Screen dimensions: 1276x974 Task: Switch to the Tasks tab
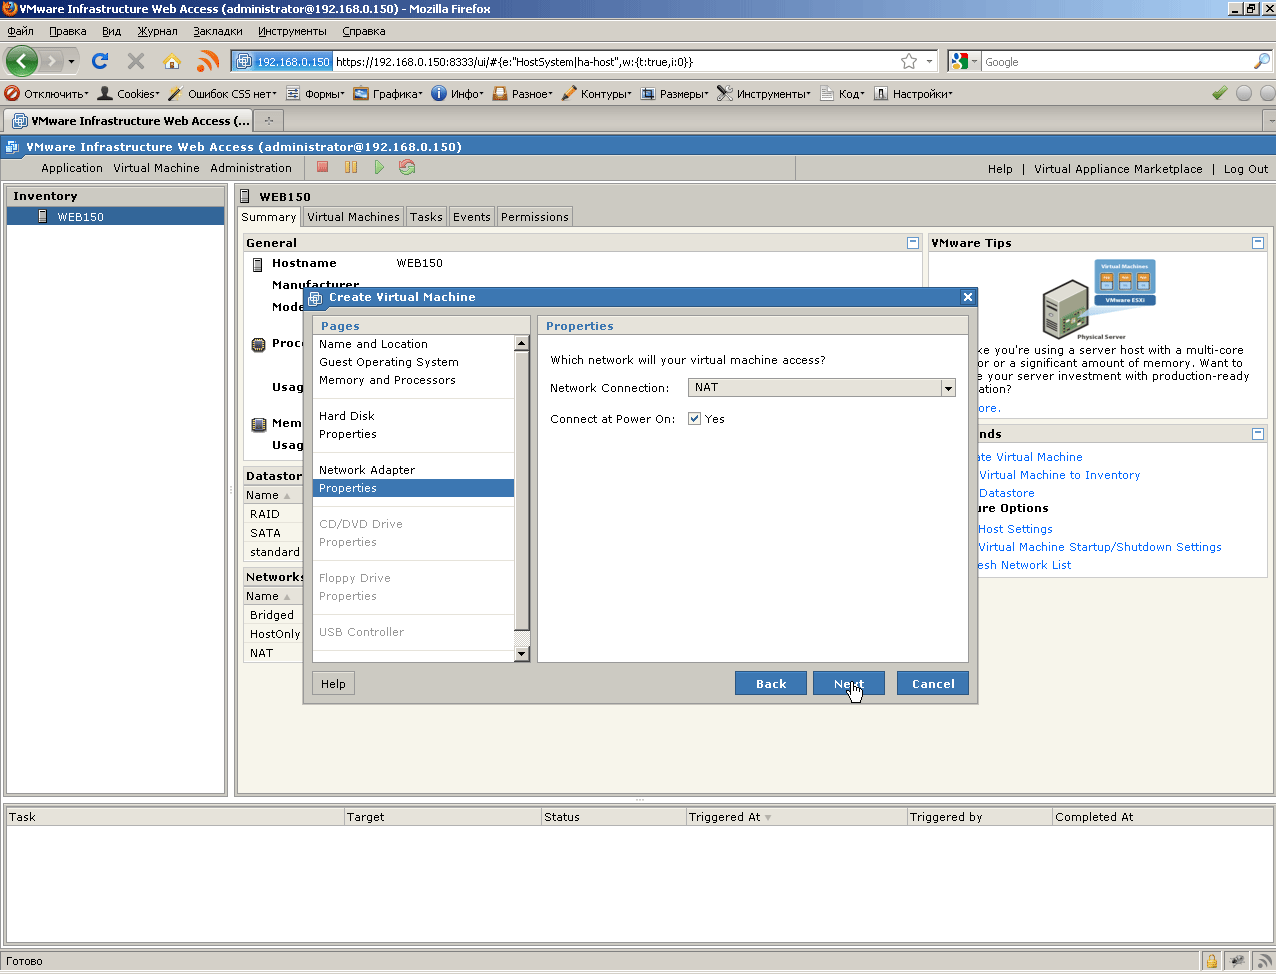(426, 217)
